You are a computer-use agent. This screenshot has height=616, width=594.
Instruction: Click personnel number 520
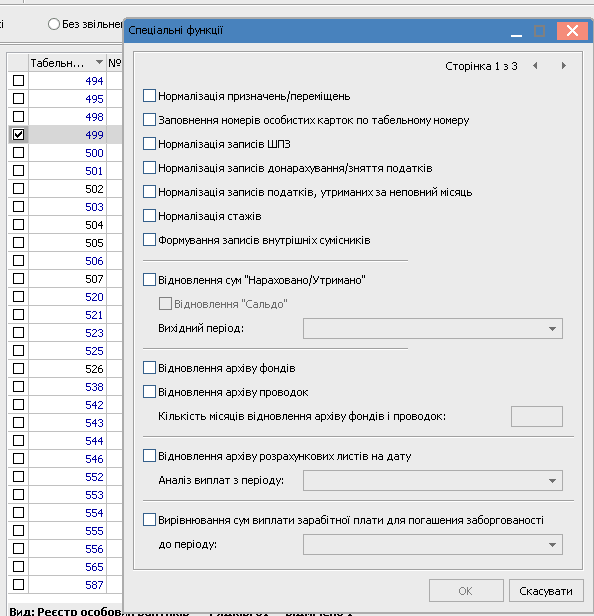(94, 297)
